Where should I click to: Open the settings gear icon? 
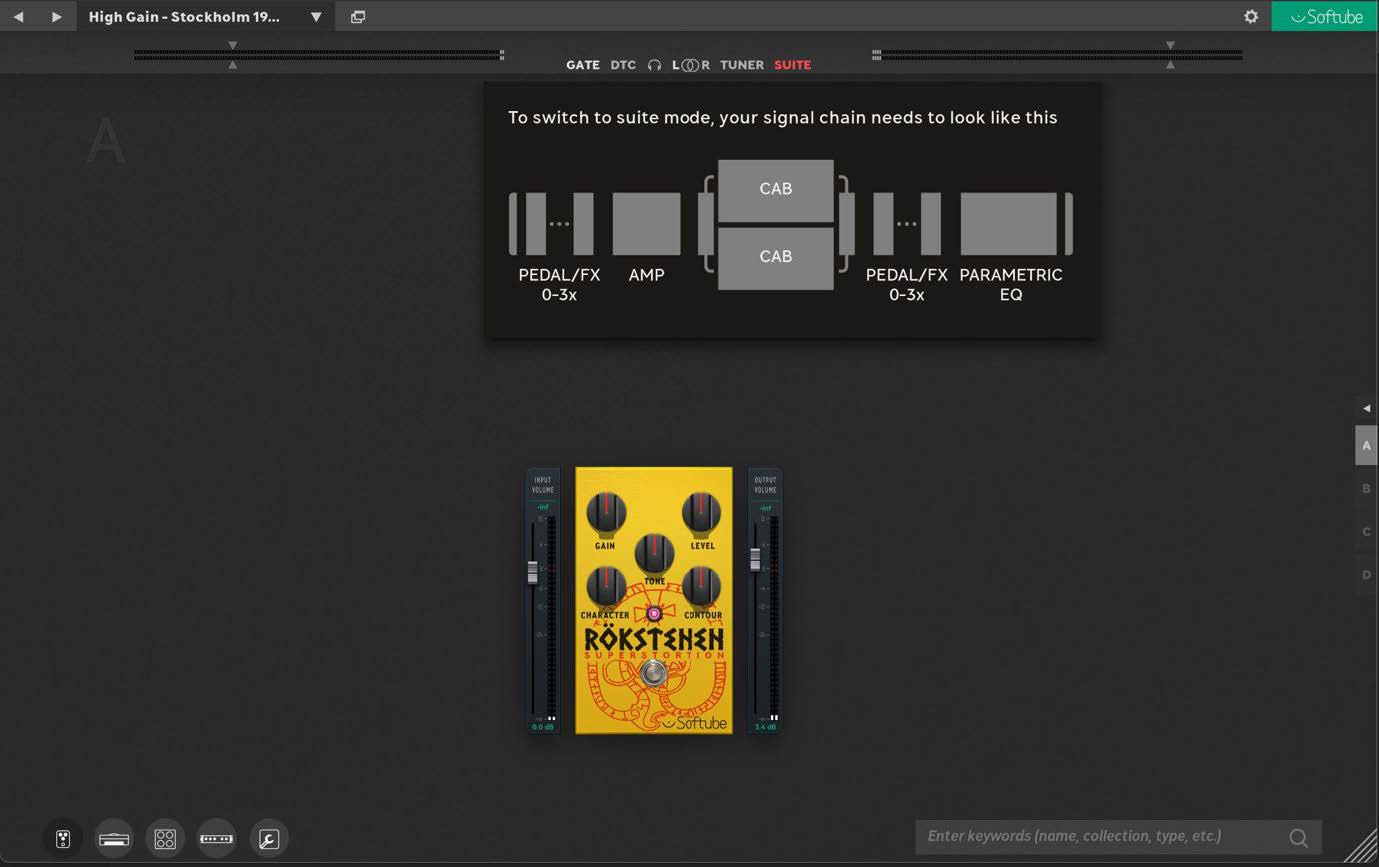point(1251,16)
